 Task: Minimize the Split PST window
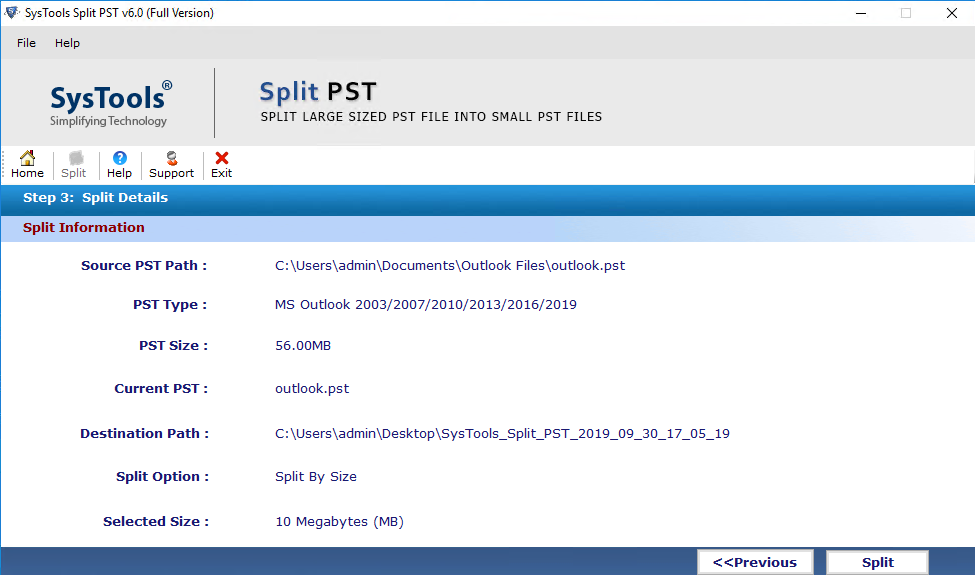pyautogui.click(x=861, y=13)
